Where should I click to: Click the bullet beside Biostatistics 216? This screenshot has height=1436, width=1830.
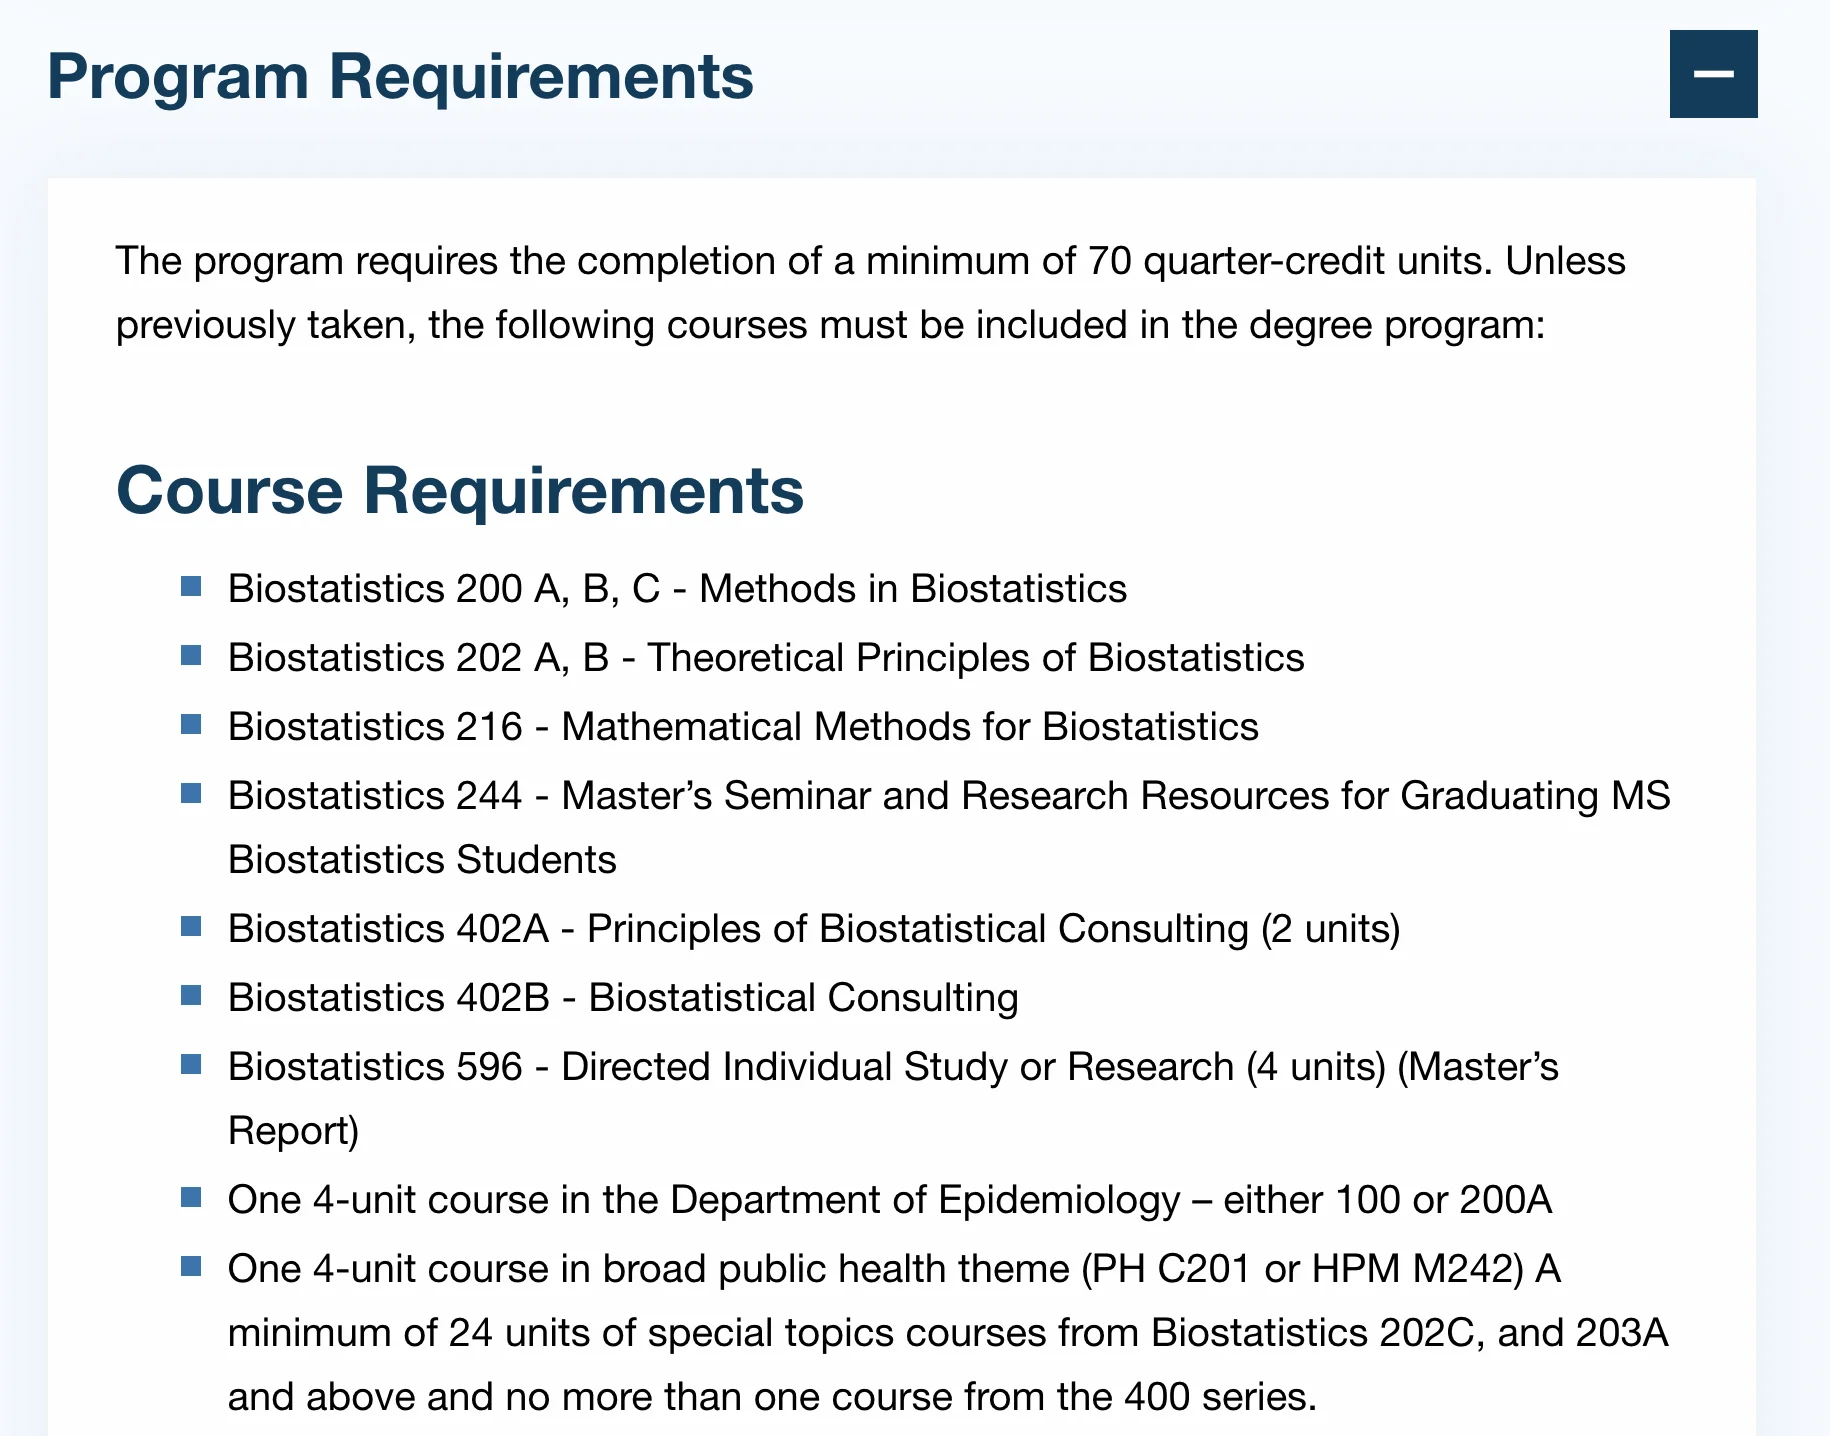[191, 724]
